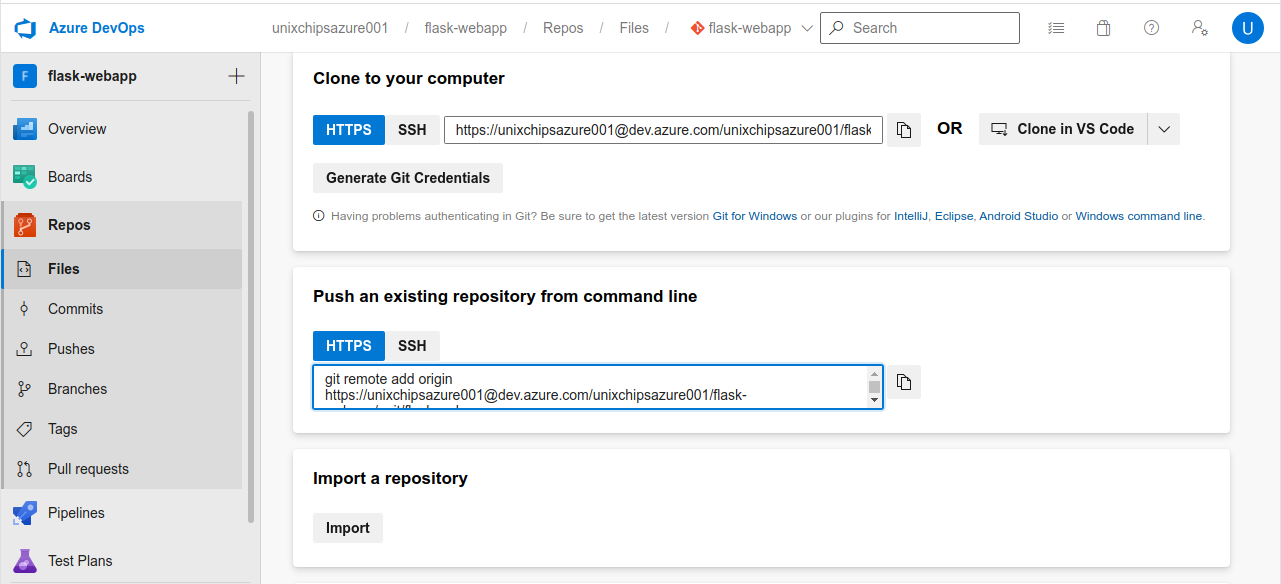
Task: Click the Import button
Action: 348,528
